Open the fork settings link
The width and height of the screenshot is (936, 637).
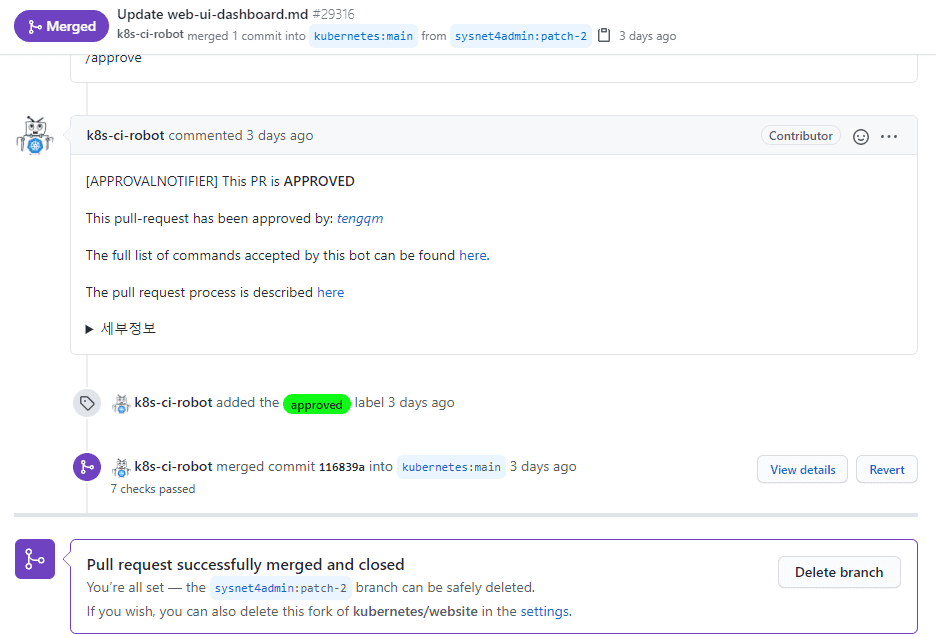pyautogui.click(x=544, y=611)
